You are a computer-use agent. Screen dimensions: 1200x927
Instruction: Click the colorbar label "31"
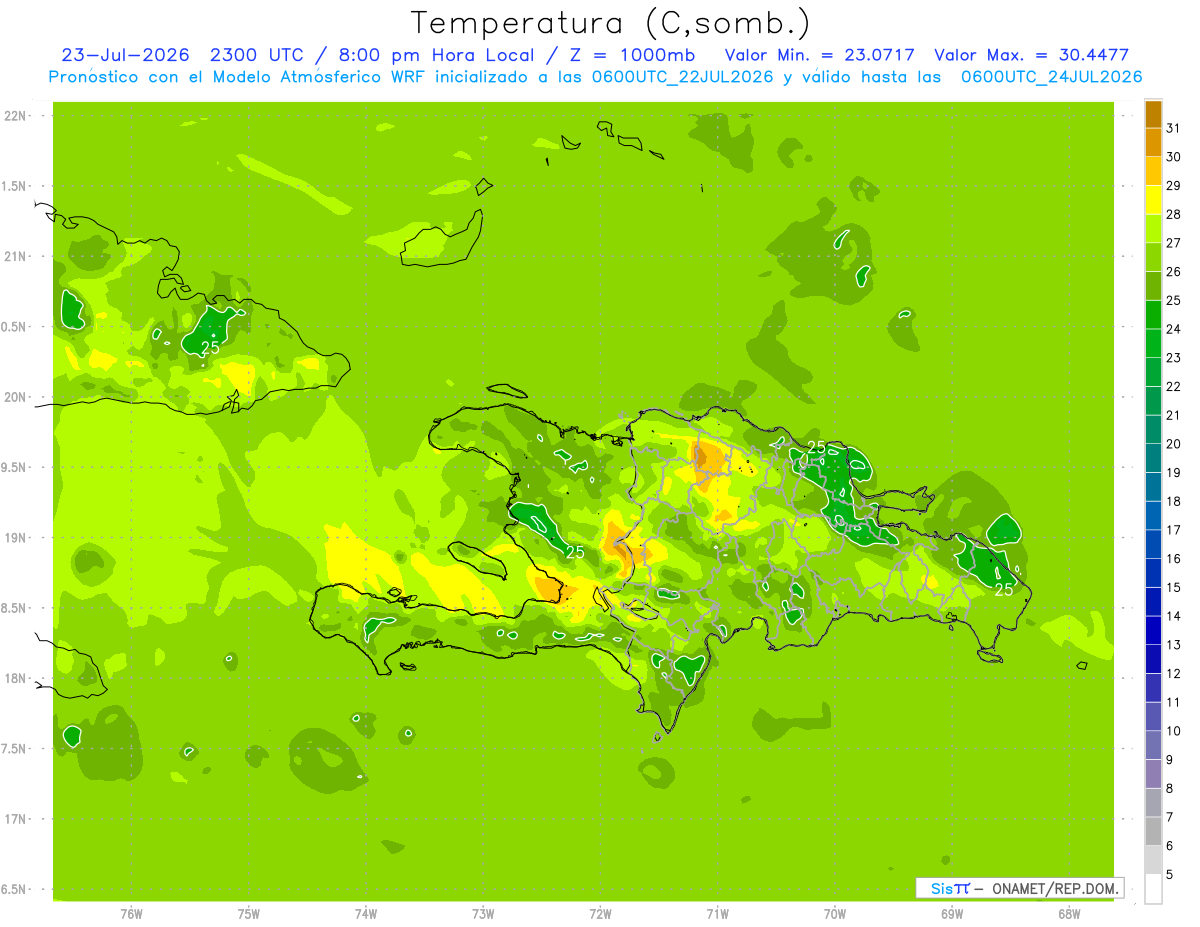1173,127
